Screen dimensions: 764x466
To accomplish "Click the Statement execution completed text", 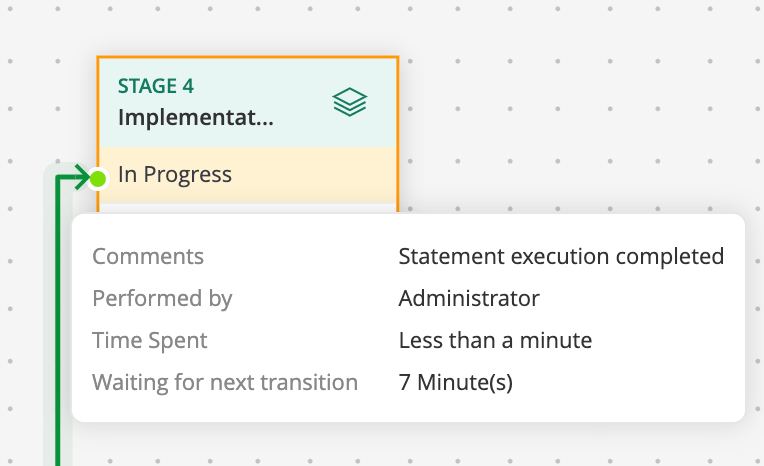I will [x=561, y=256].
